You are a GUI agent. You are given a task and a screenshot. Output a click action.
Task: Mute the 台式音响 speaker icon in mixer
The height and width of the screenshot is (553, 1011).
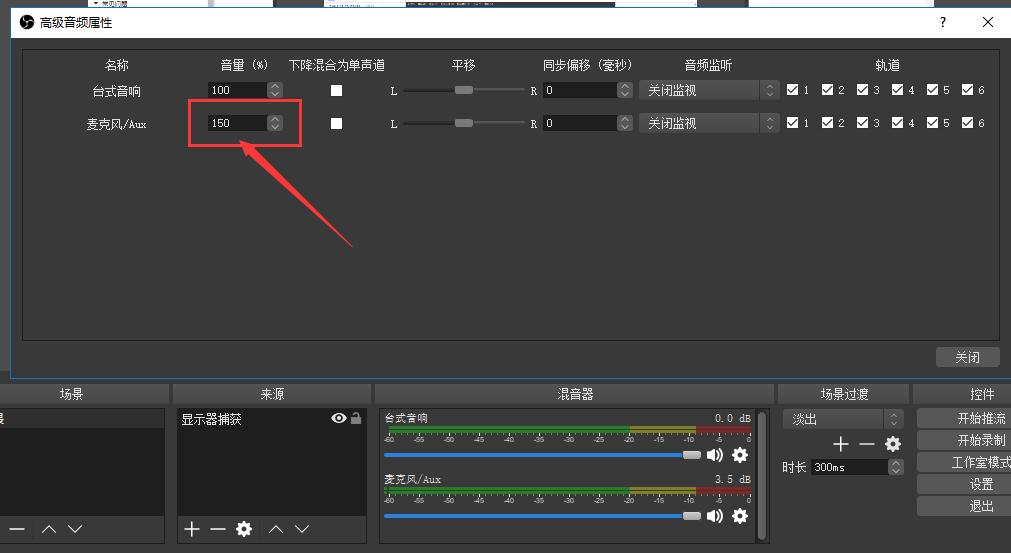click(x=714, y=455)
